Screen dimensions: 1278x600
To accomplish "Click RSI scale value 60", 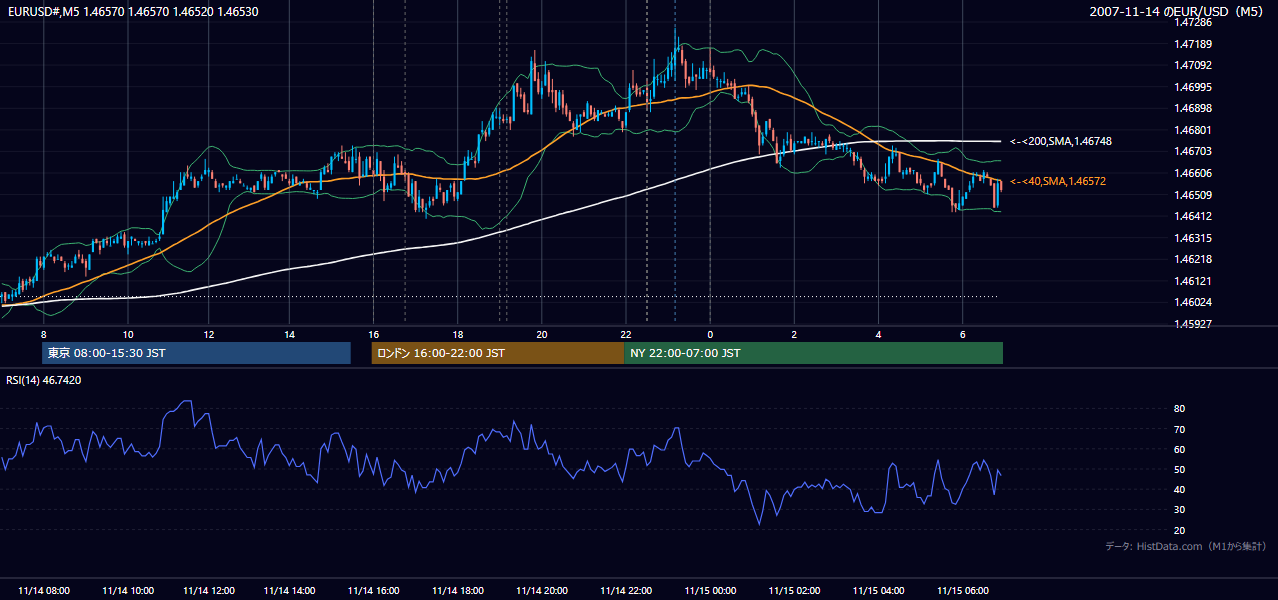I will point(1180,449).
